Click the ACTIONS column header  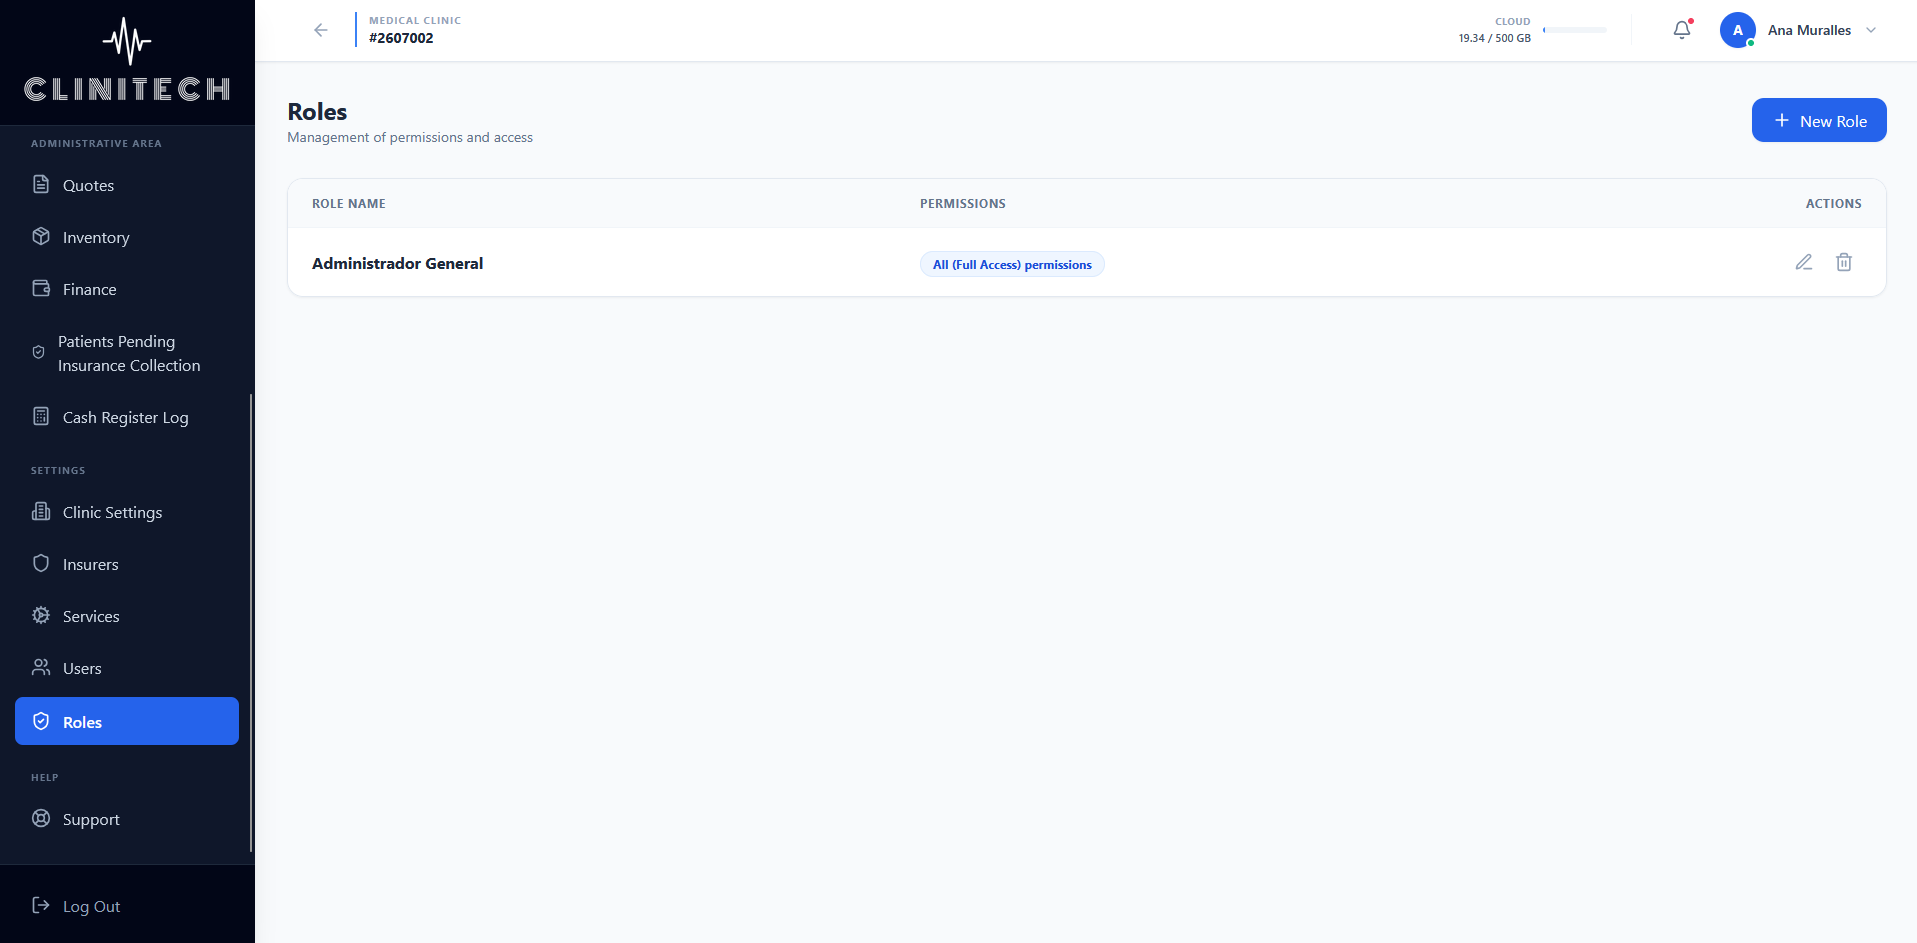1833,203
